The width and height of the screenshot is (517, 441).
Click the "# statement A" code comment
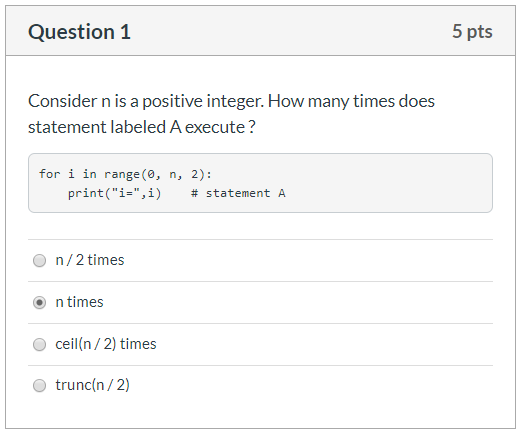click(238, 193)
